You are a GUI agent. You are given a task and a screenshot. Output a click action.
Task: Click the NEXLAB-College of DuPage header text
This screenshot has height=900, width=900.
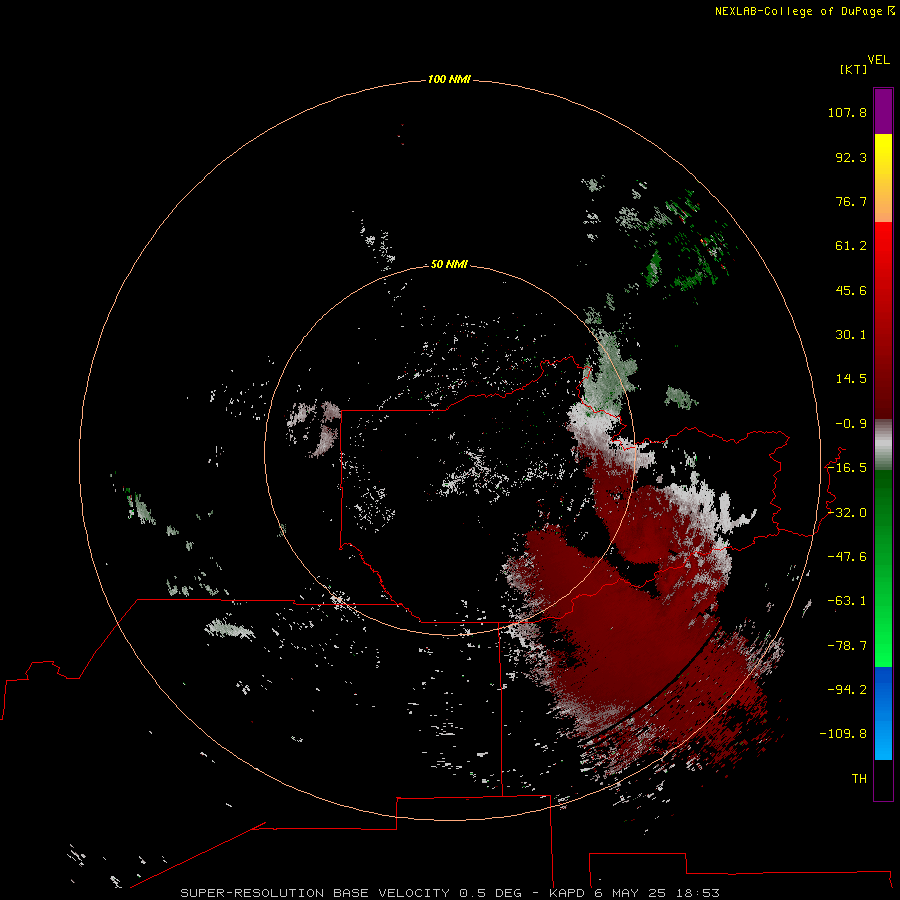798,11
